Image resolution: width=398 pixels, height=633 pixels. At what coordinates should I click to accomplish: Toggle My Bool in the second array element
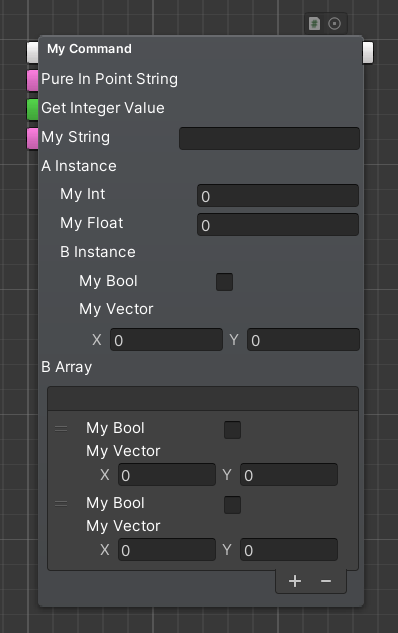click(x=233, y=505)
